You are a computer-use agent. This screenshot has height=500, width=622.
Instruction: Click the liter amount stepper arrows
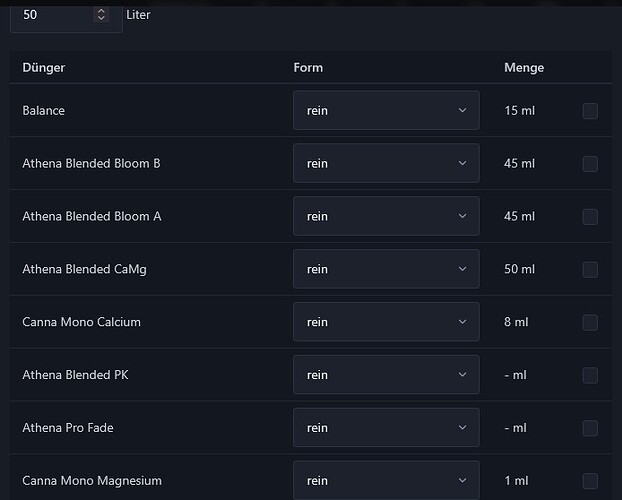click(101, 15)
